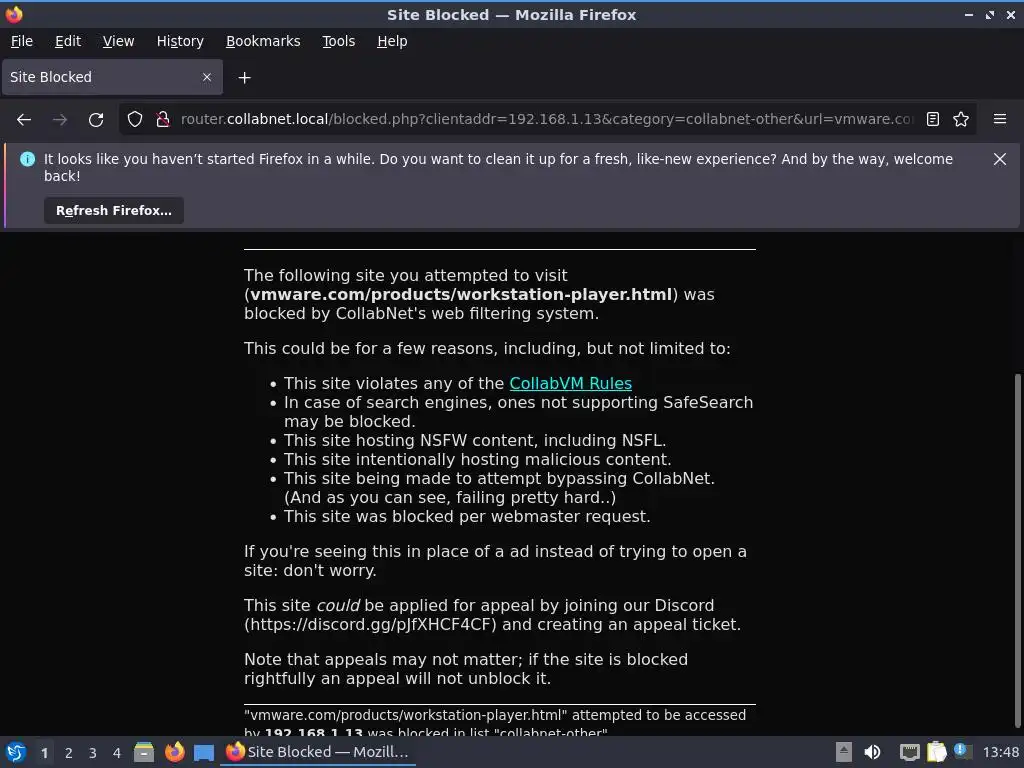The width and height of the screenshot is (1024, 768).
Task: Open the tracking protection shield icon
Action: point(135,120)
